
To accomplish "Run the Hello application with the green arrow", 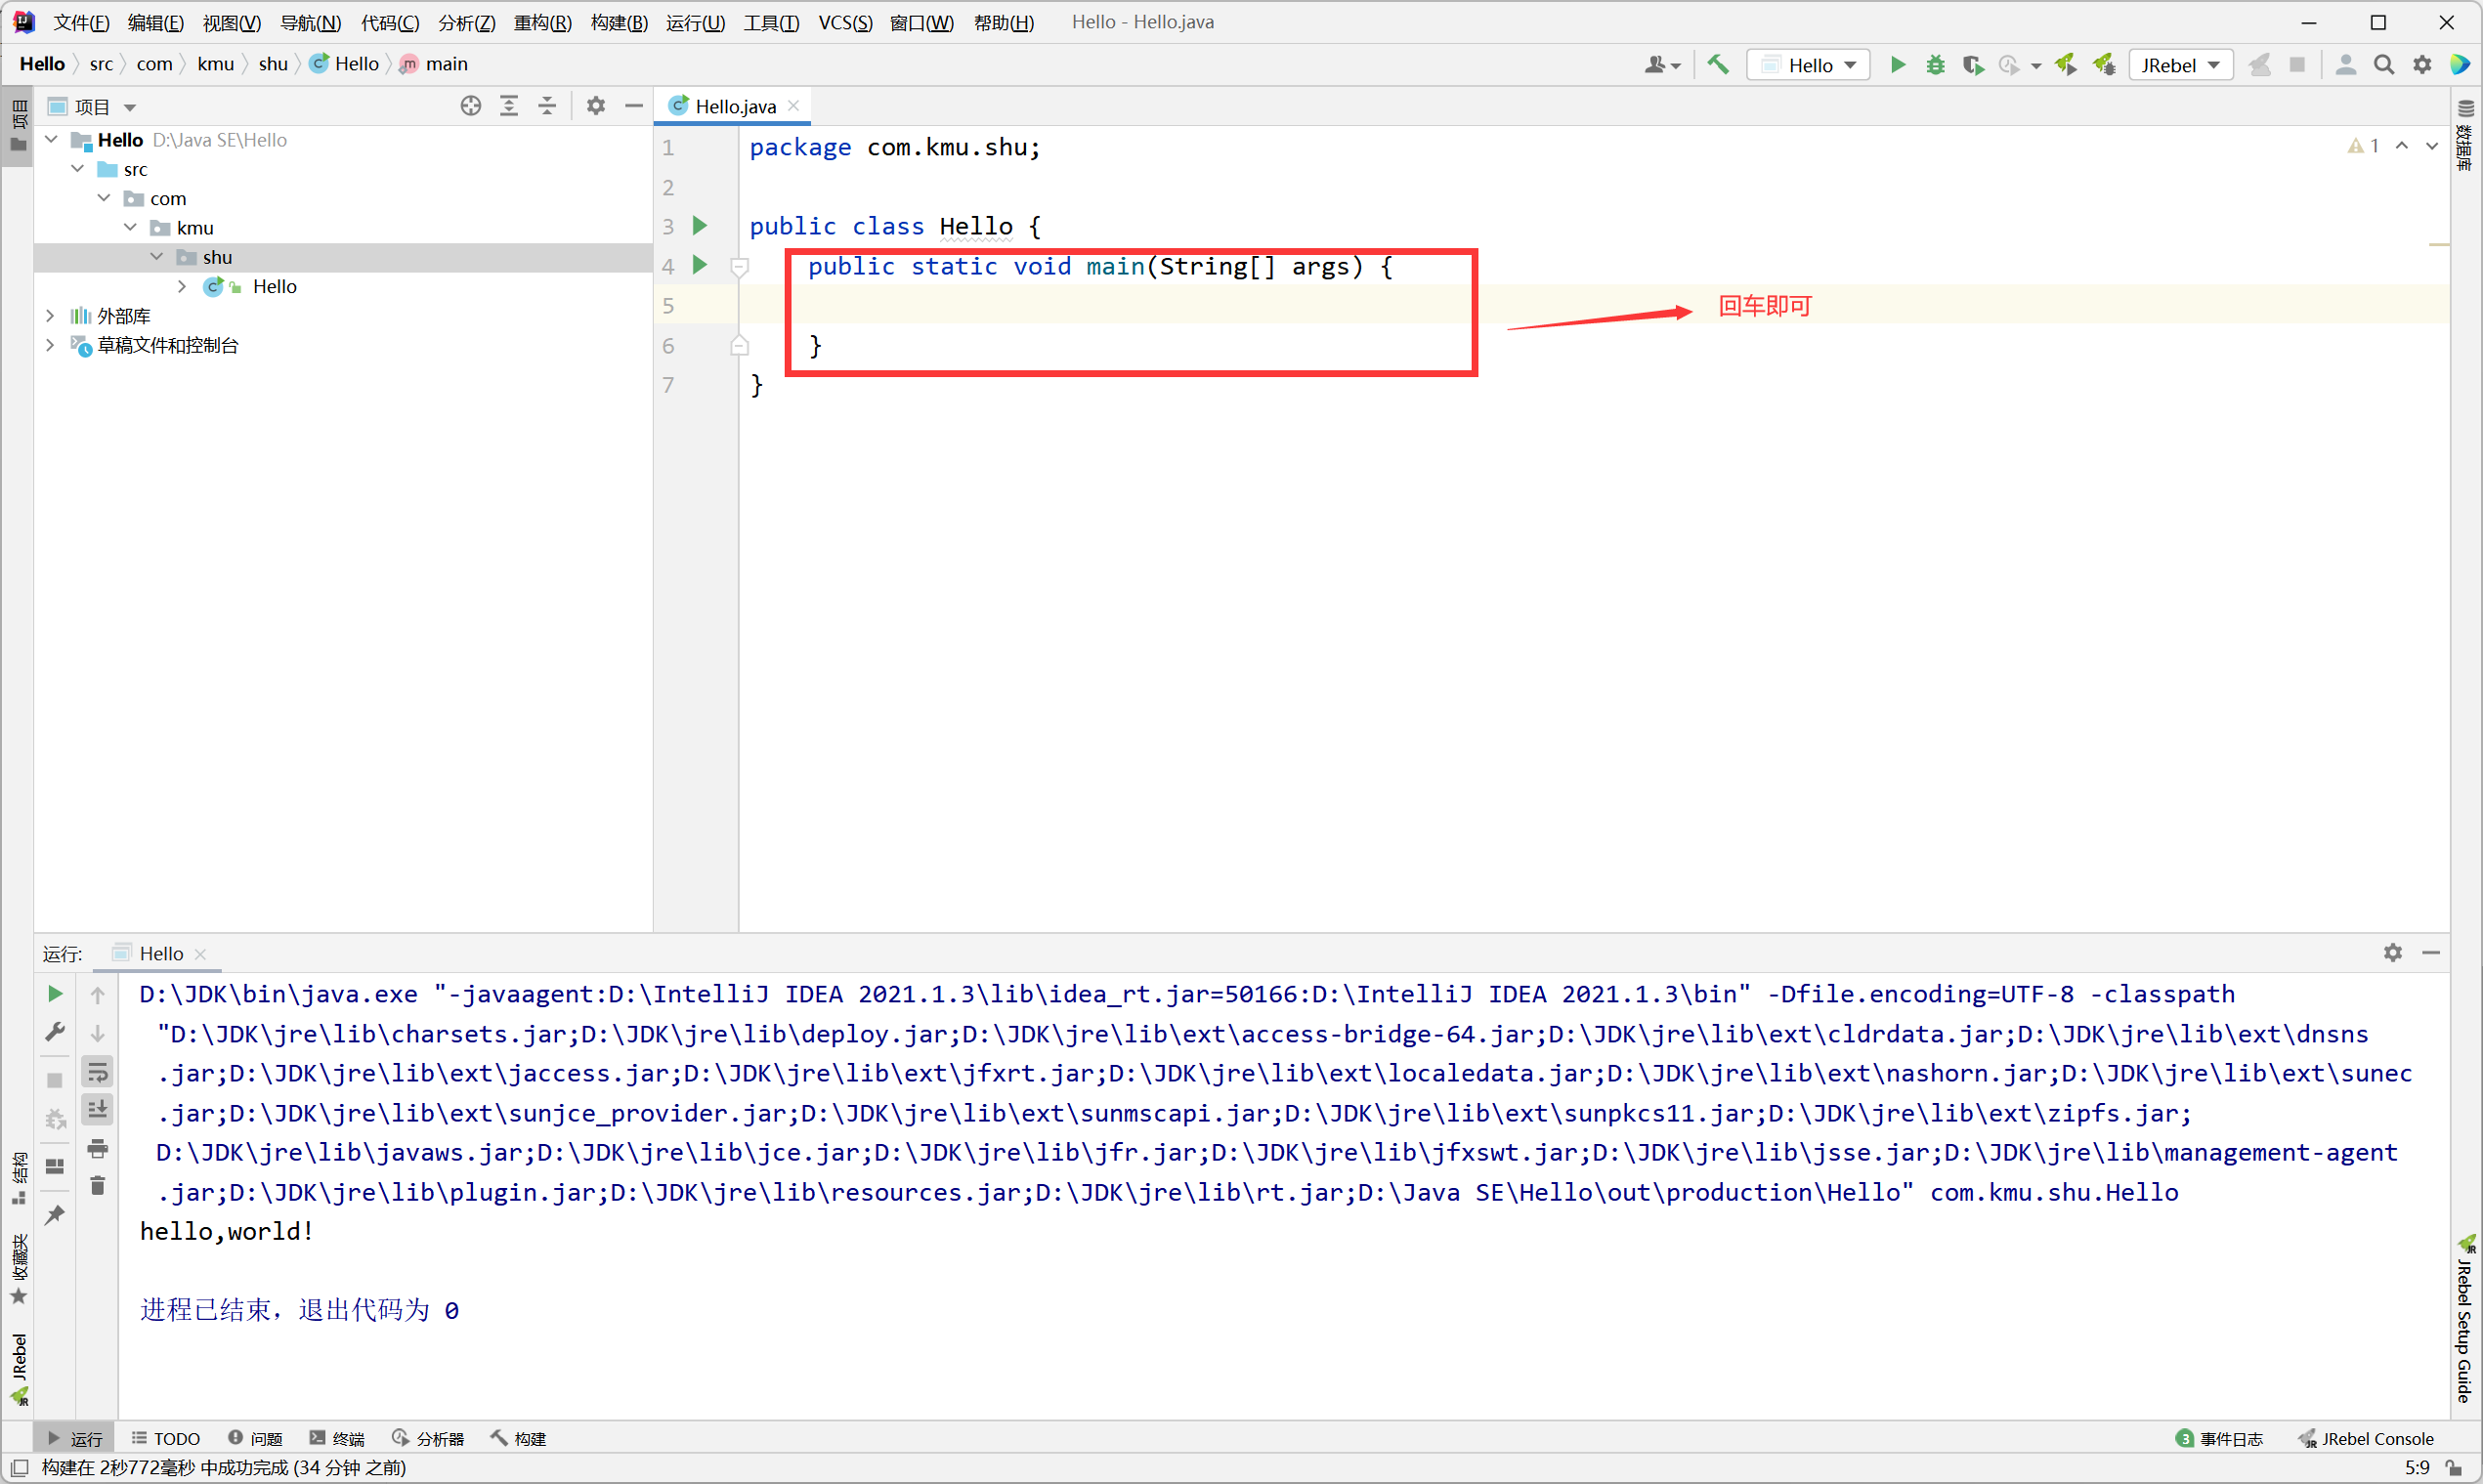I will [1897, 64].
